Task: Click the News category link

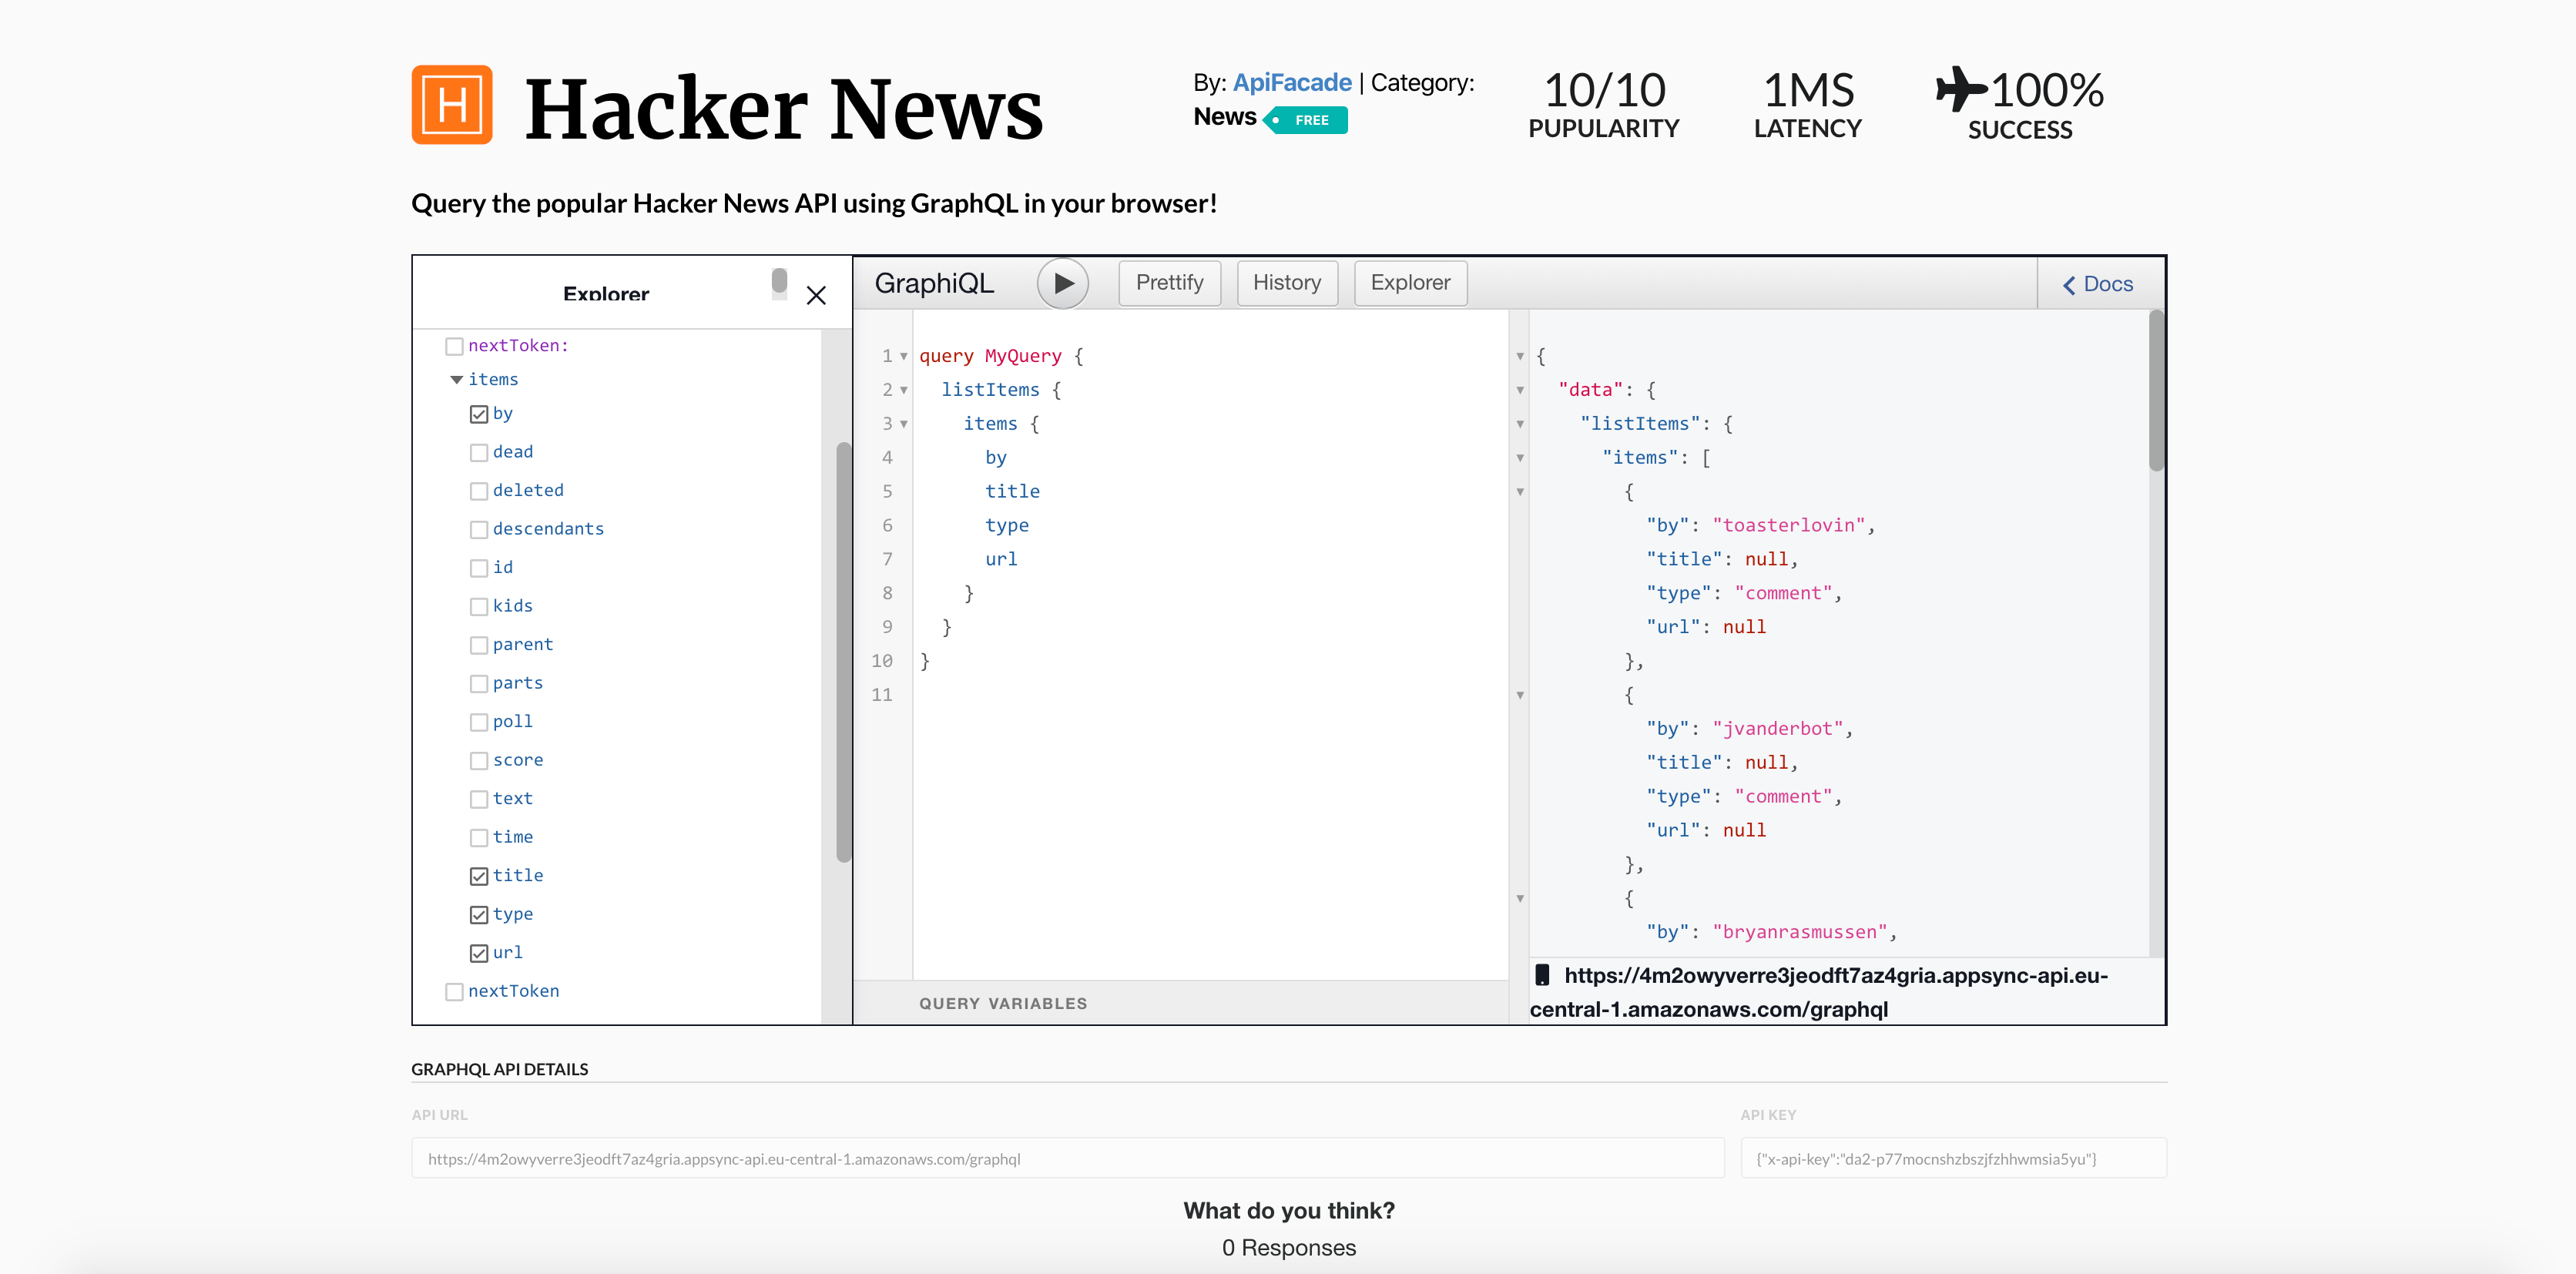Action: coord(1225,117)
